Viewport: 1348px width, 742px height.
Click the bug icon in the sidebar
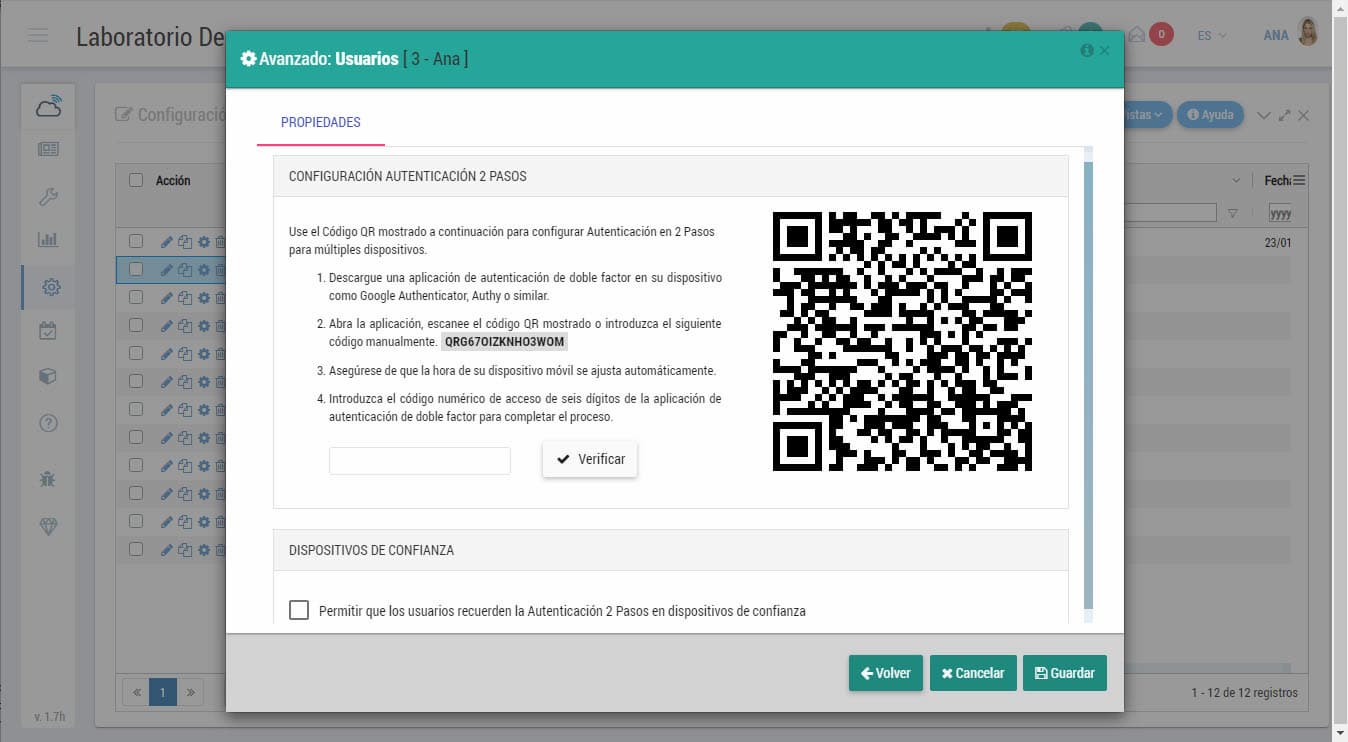click(x=49, y=479)
